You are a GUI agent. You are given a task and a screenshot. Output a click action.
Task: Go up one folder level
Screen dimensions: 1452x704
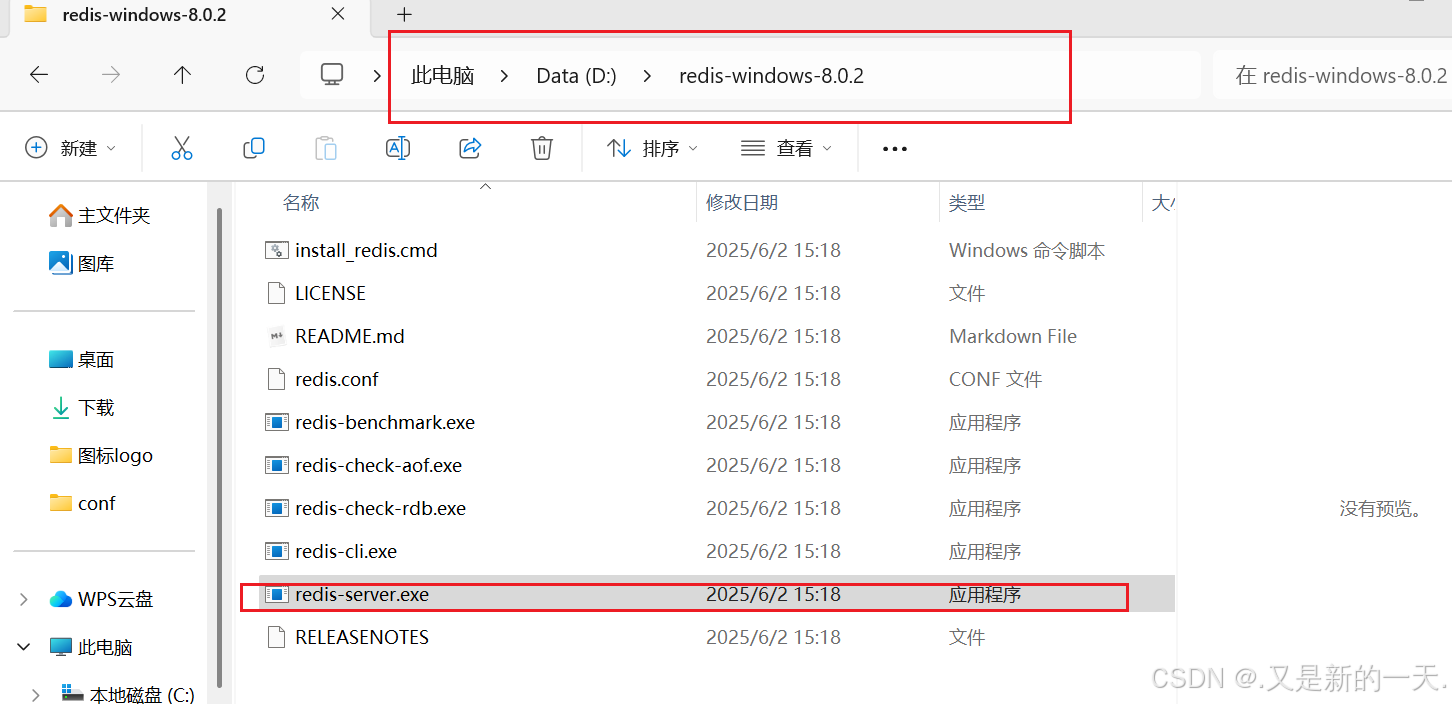coord(182,75)
